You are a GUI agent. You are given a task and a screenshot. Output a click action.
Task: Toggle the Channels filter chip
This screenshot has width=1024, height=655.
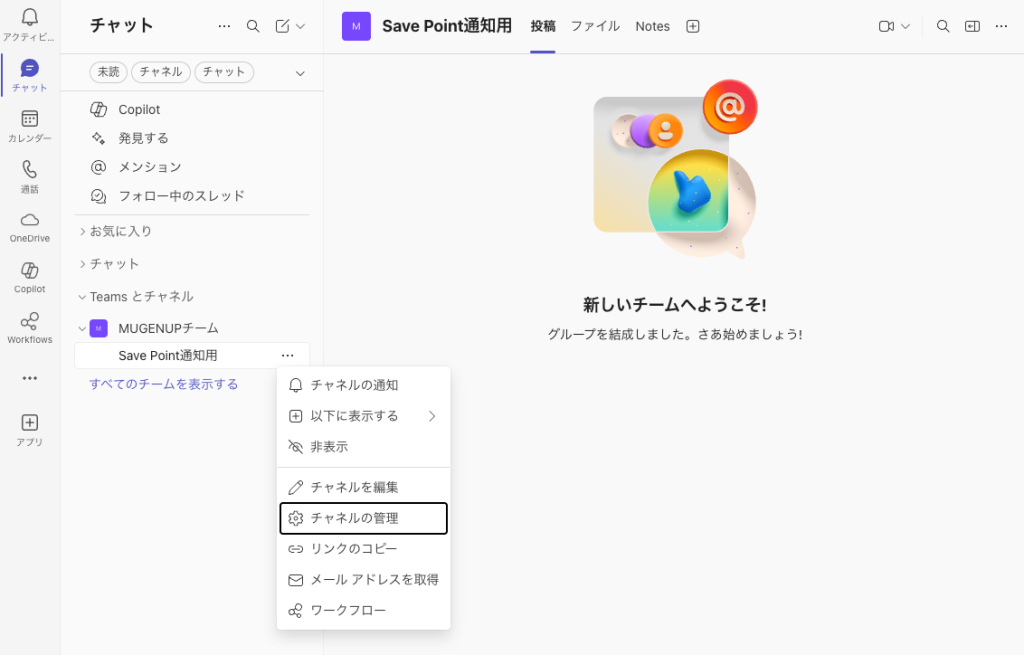(x=160, y=72)
